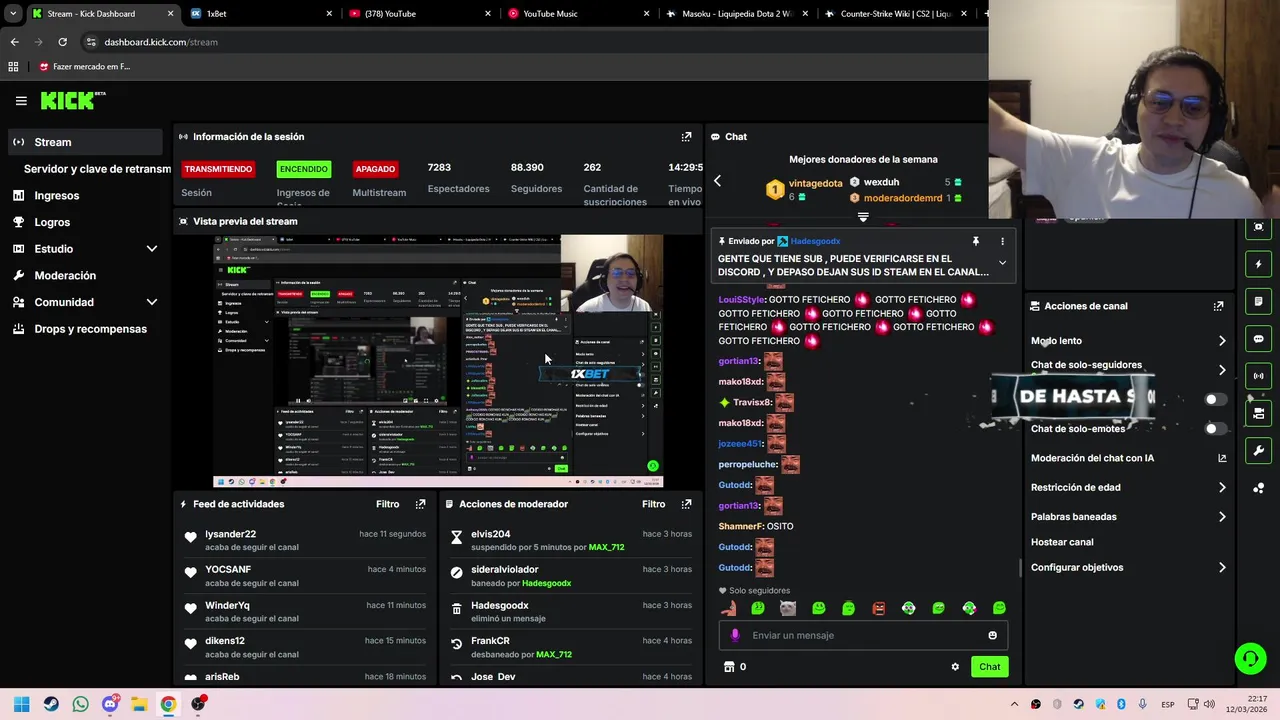Pop out Feed de actividades panel
This screenshot has width=1280, height=720.
pyautogui.click(x=420, y=504)
